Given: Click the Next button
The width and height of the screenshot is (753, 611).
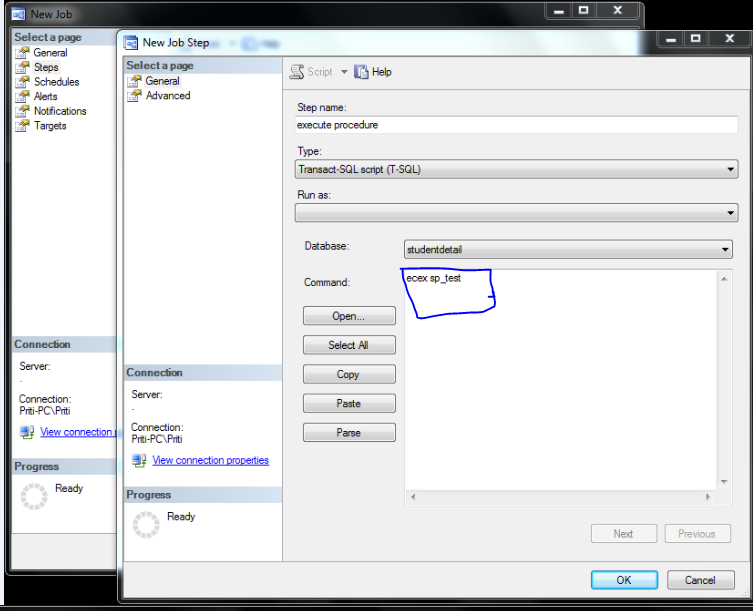Looking at the screenshot, I should [x=624, y=534].
